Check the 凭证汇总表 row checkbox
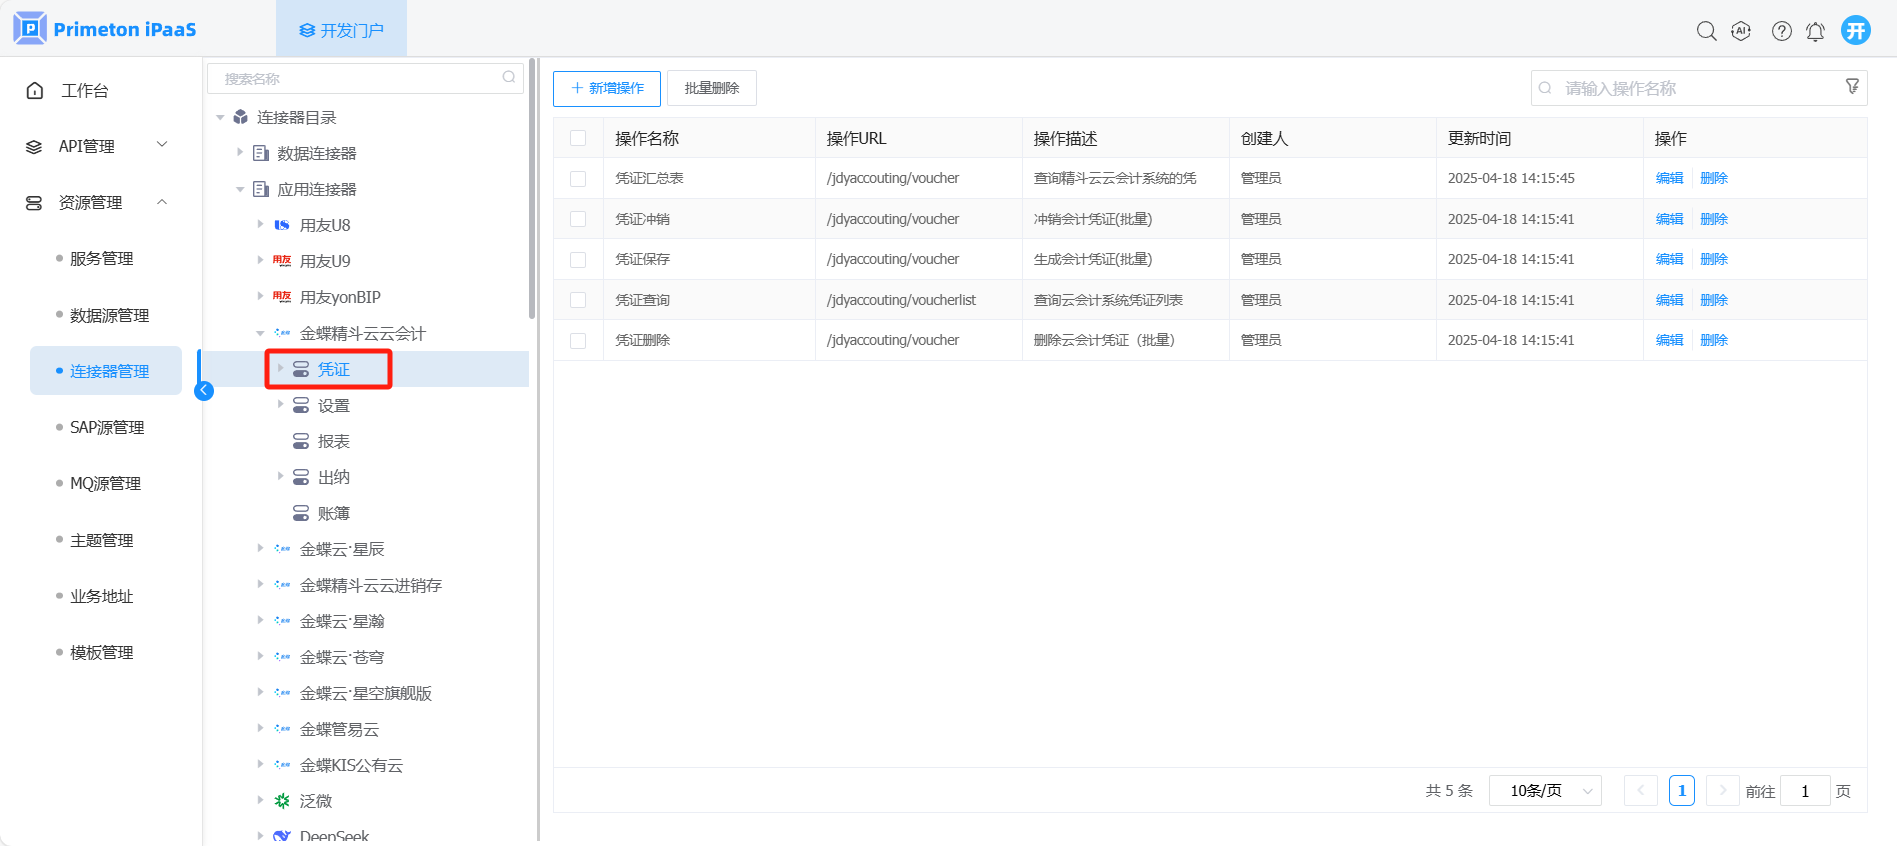 tap(578, 178)
